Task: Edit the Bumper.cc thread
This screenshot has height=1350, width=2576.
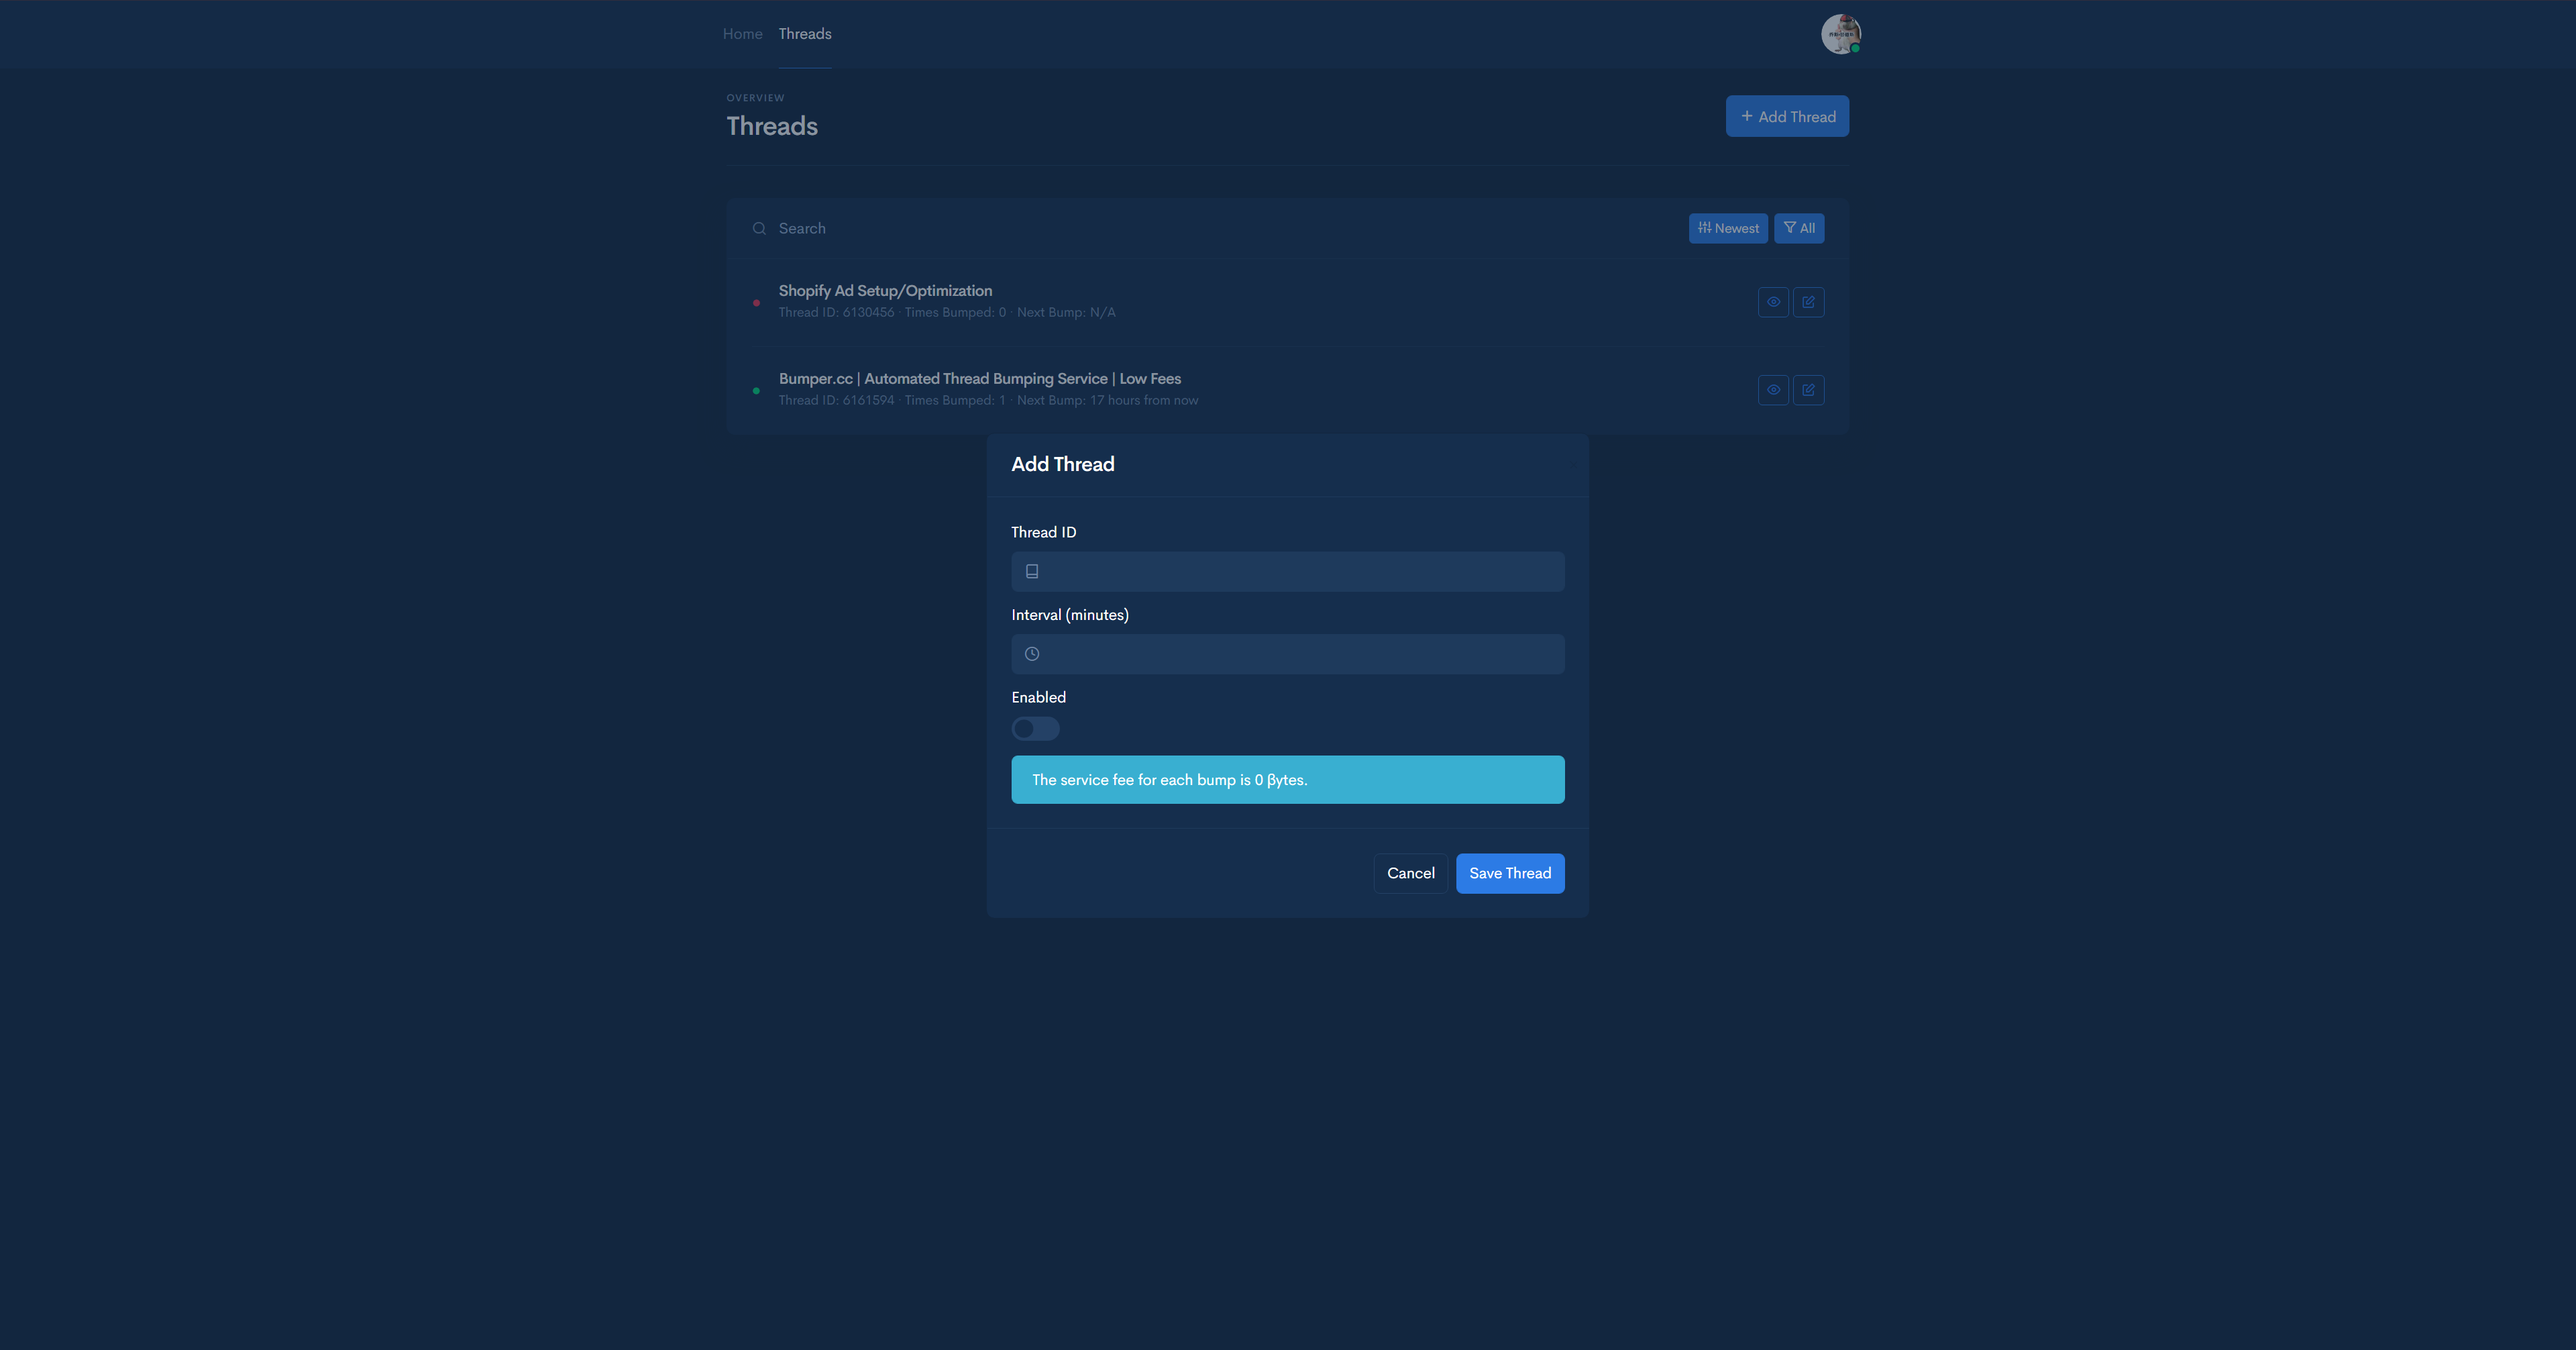Action: [x=1808, y=390]
